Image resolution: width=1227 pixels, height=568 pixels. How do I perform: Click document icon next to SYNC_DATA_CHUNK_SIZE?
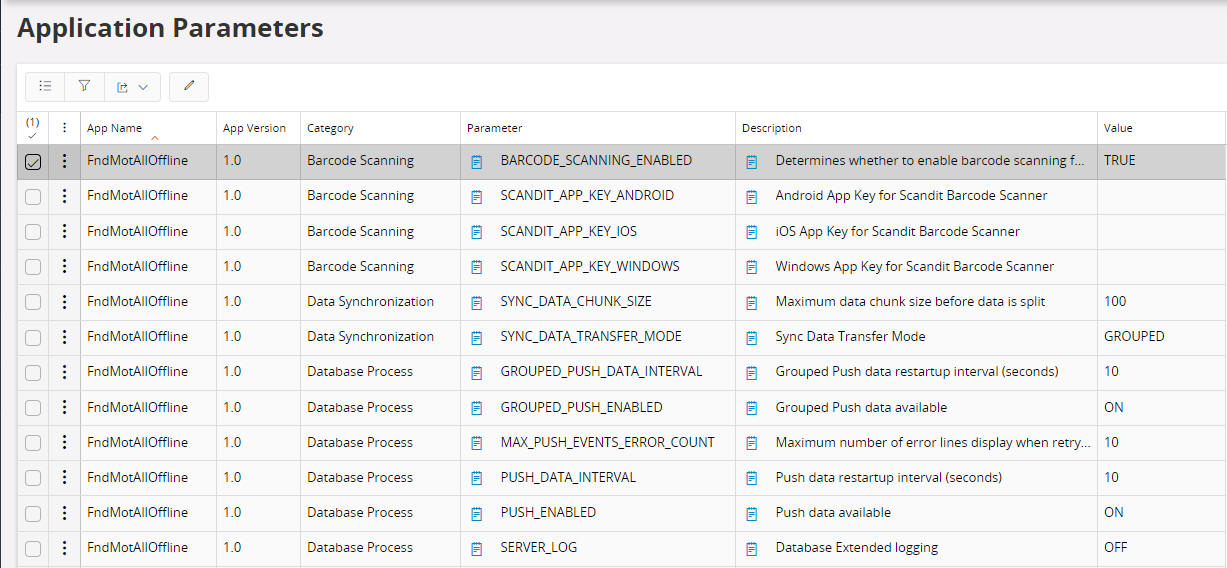click(x=477, y=302)
